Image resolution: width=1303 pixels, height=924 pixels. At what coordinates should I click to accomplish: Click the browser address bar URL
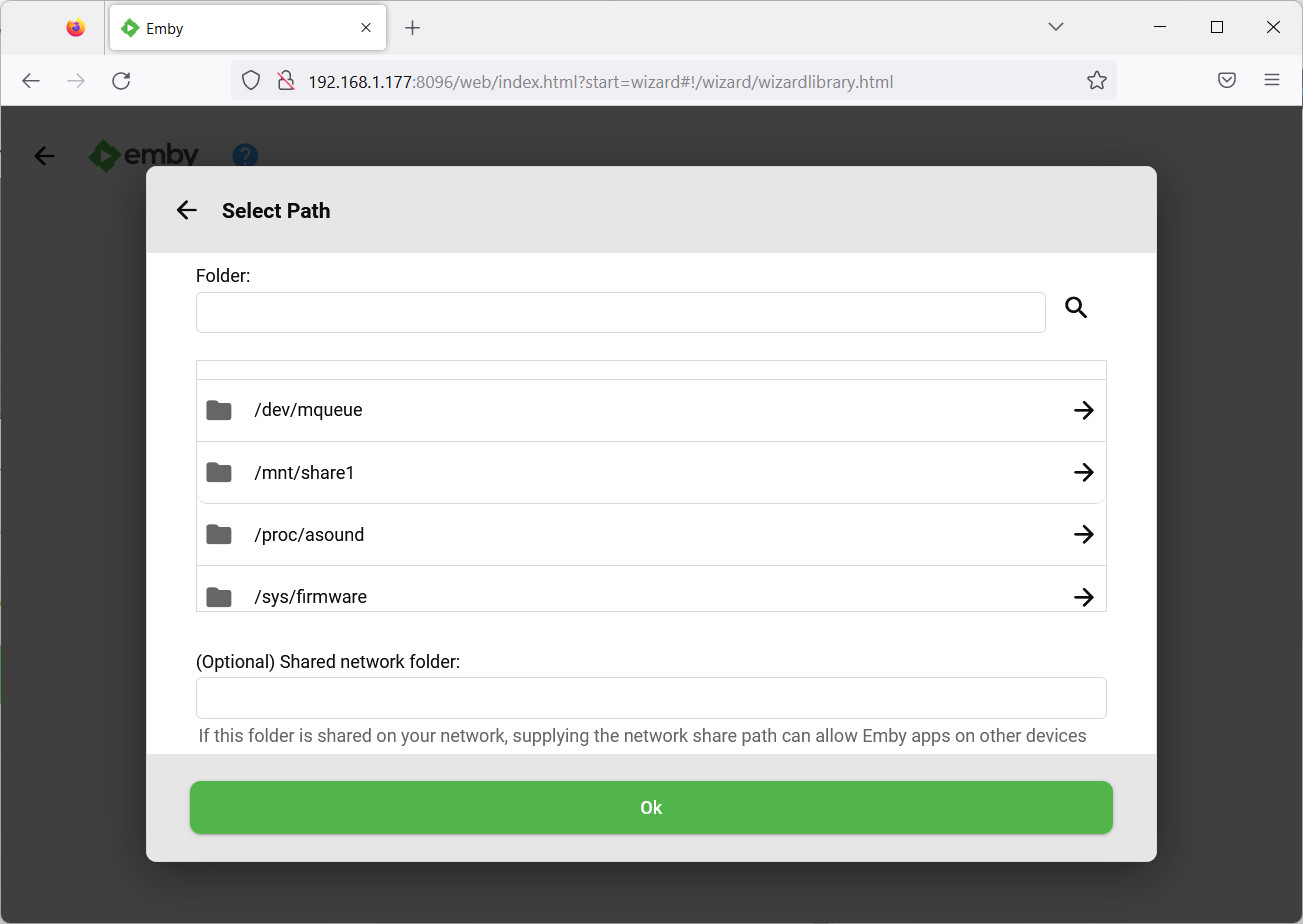point(600,82)
